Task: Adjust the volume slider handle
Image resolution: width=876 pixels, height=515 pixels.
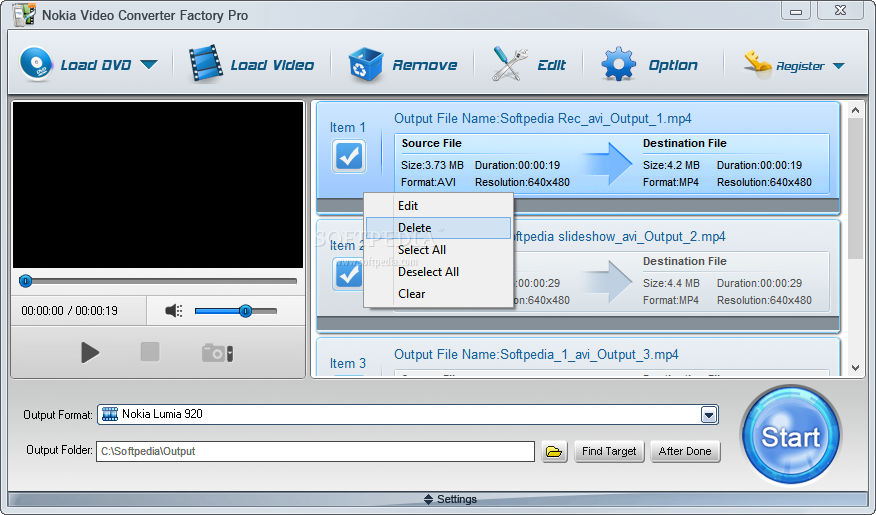Action: click(x=245, y=311)
